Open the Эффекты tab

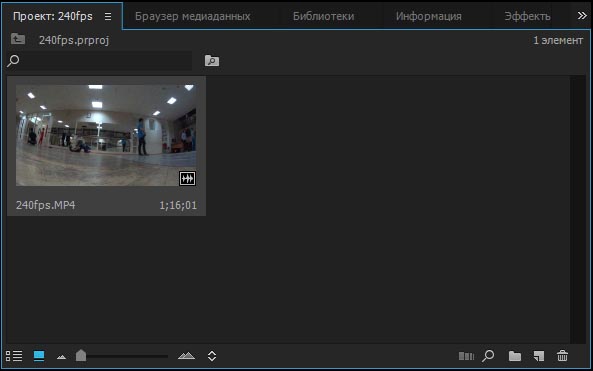click(x=527, y=16)
